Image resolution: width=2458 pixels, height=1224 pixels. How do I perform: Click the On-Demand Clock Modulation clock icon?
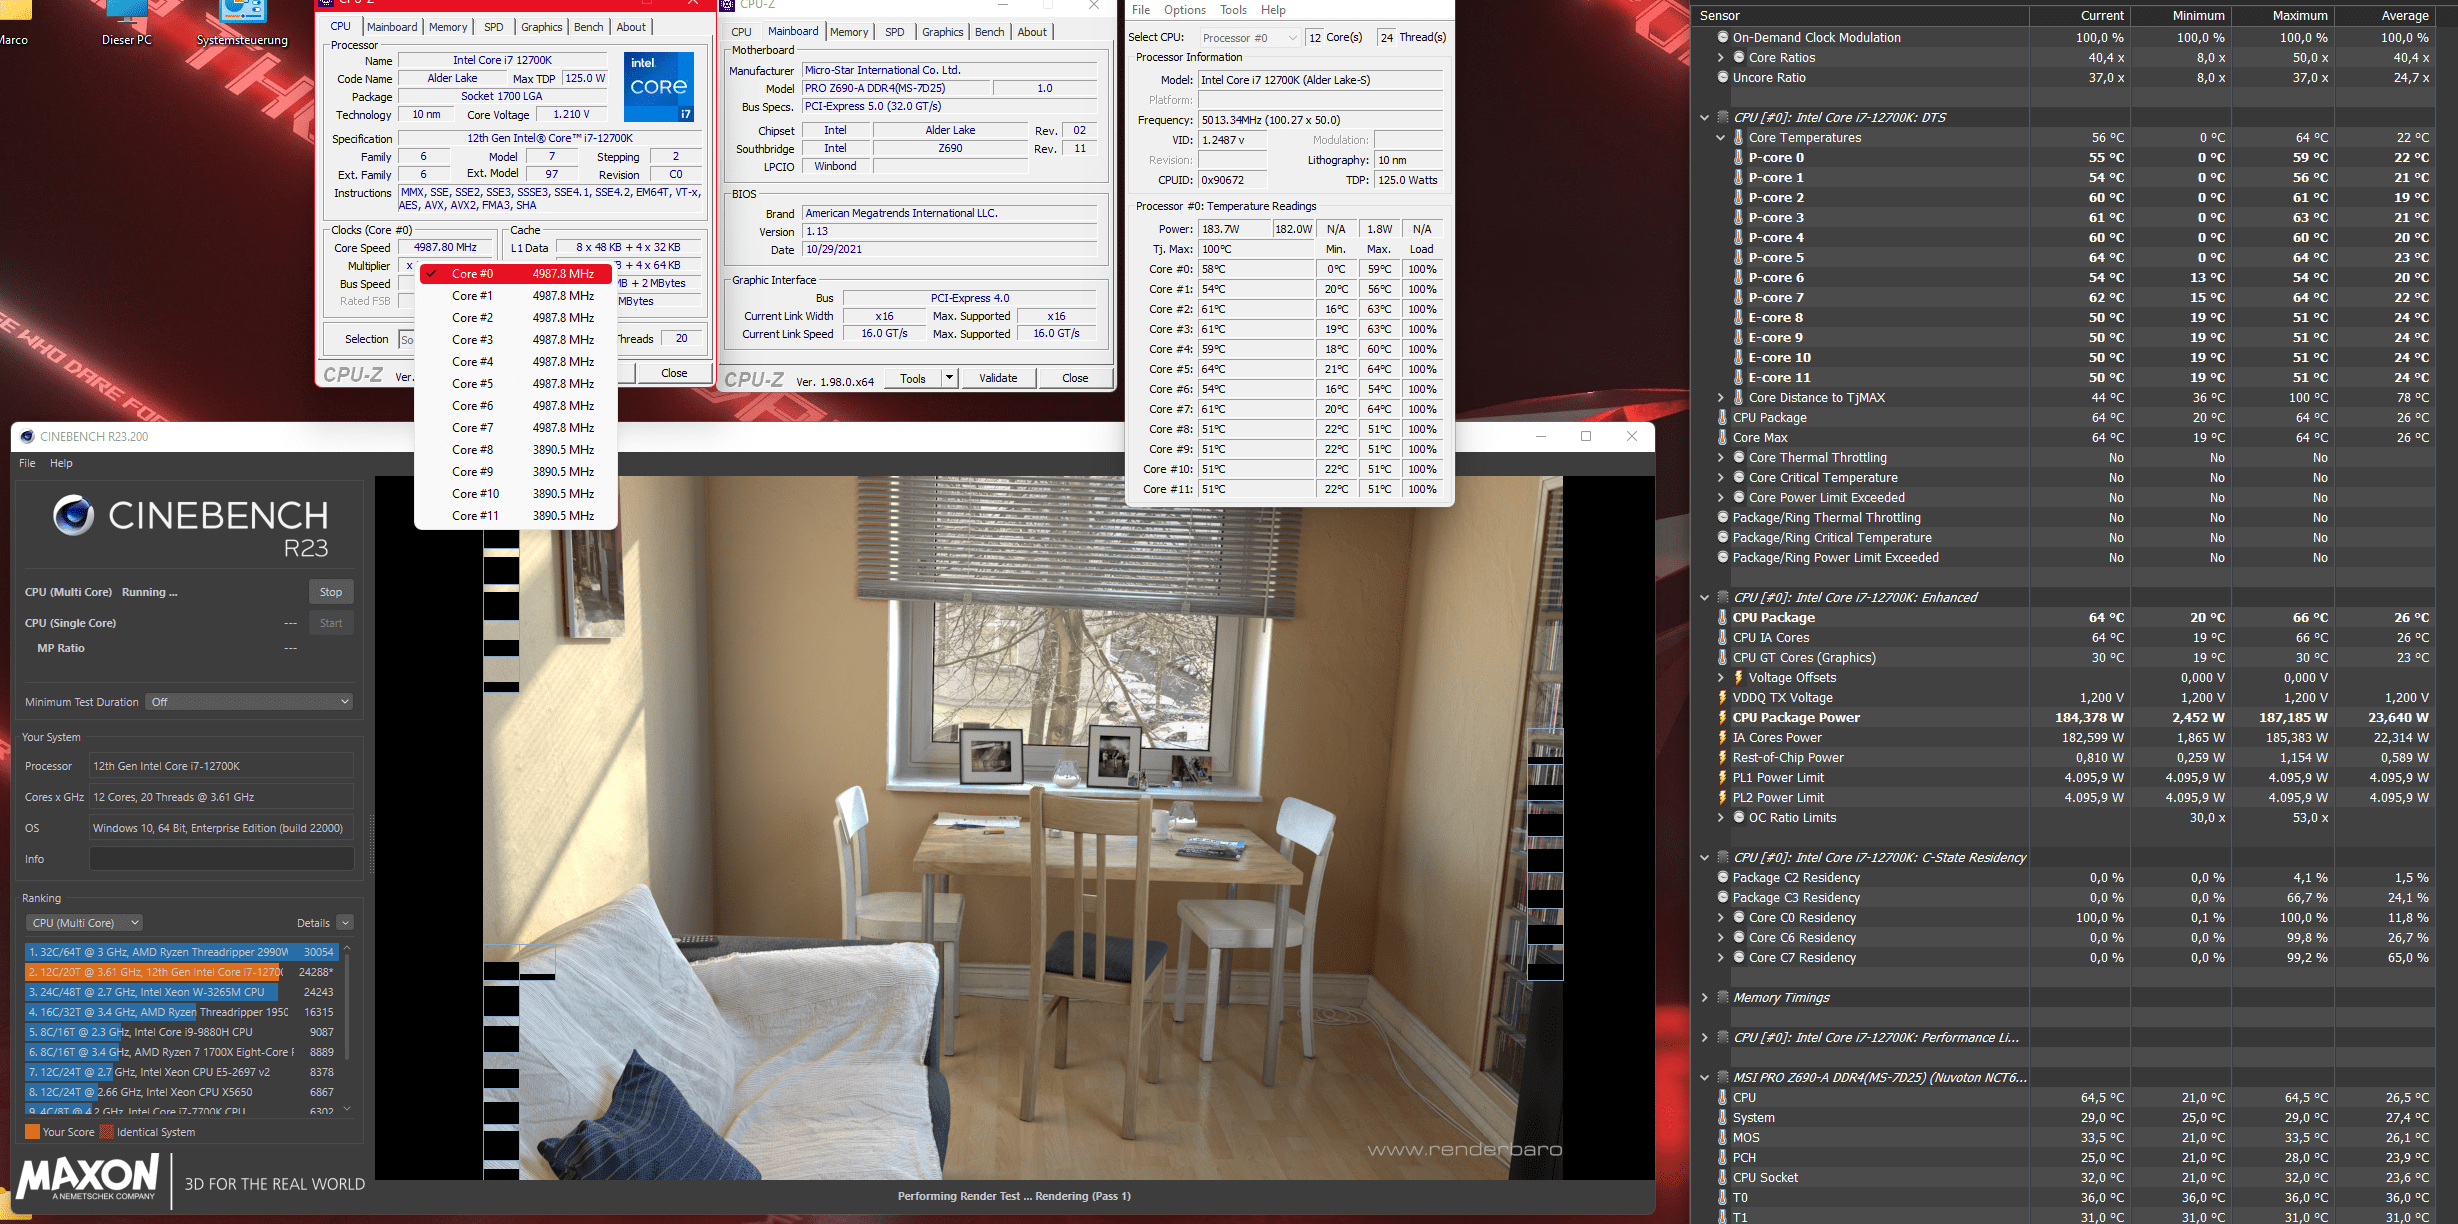(1723, 37)
